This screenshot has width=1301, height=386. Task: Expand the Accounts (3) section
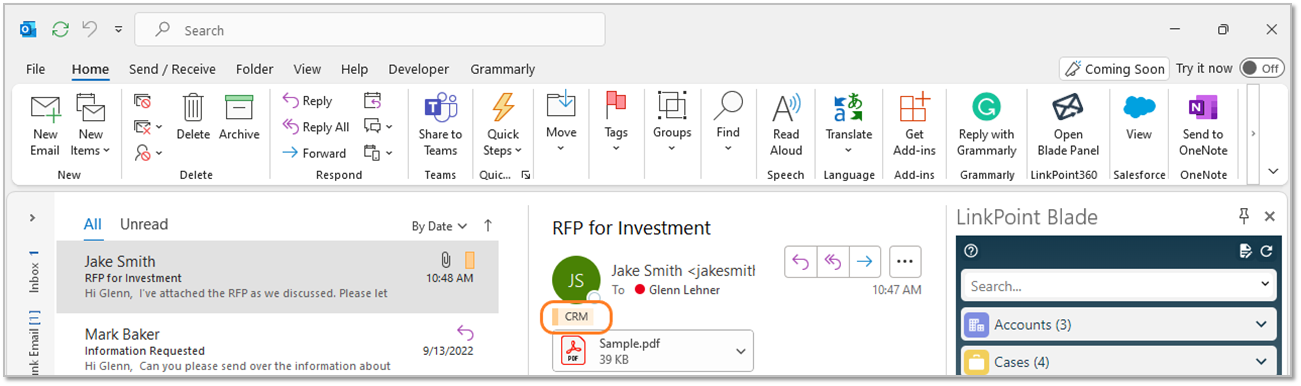tap(1118, 325)
